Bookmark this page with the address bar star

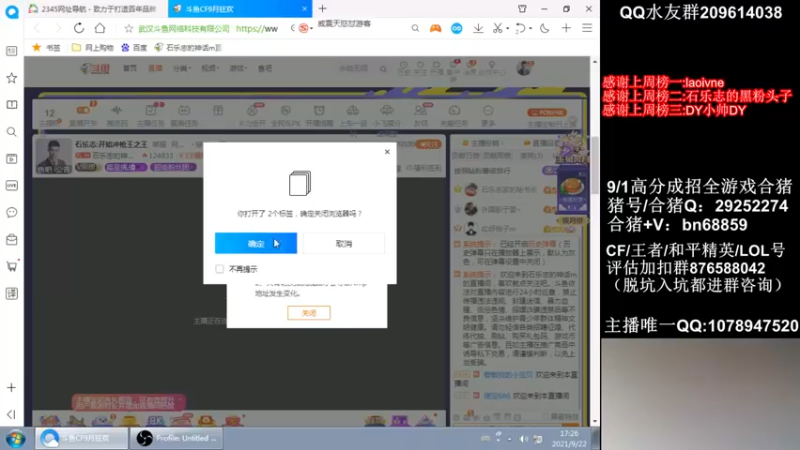pyautogui.click(x=129, y=29)
